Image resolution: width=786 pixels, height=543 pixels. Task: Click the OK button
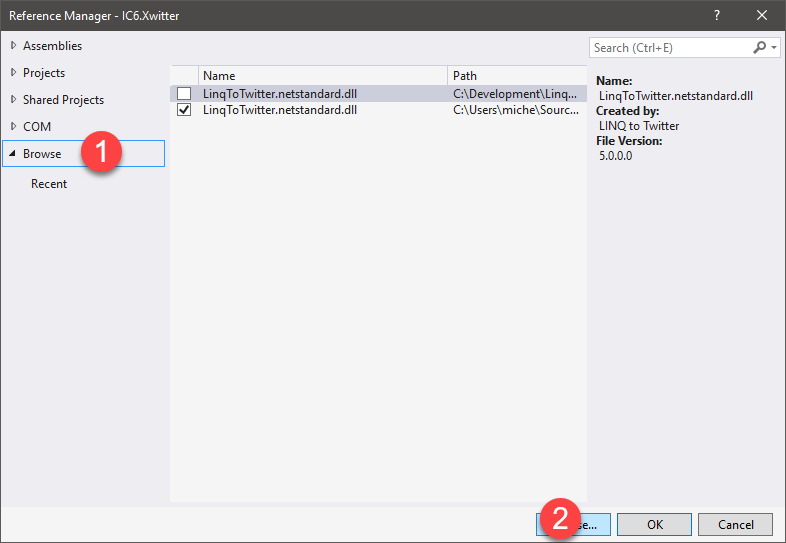tap(654, 524)
